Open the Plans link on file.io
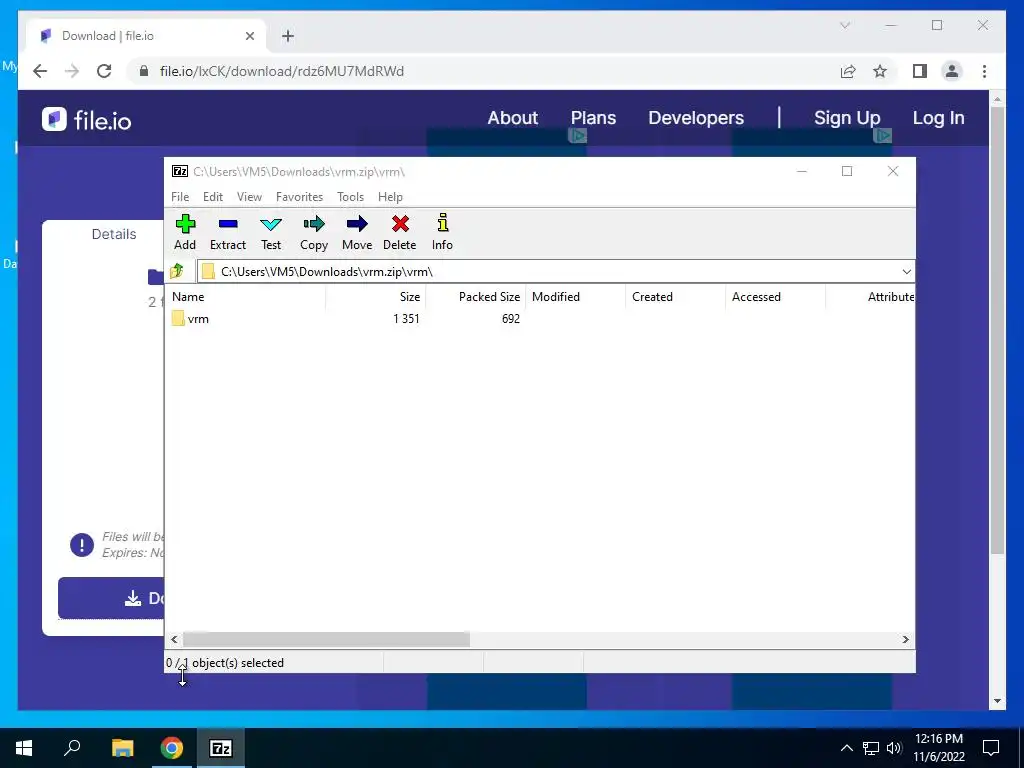Screen dimensions: 1024x768 (593, 118)
